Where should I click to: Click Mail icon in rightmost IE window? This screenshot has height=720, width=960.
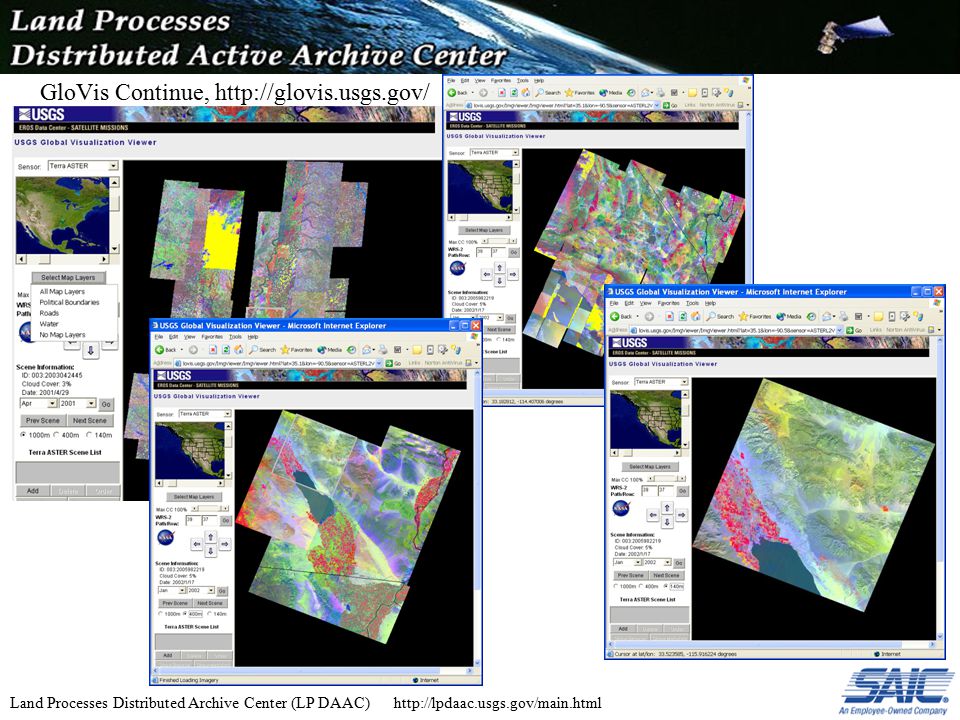point(827,317)
